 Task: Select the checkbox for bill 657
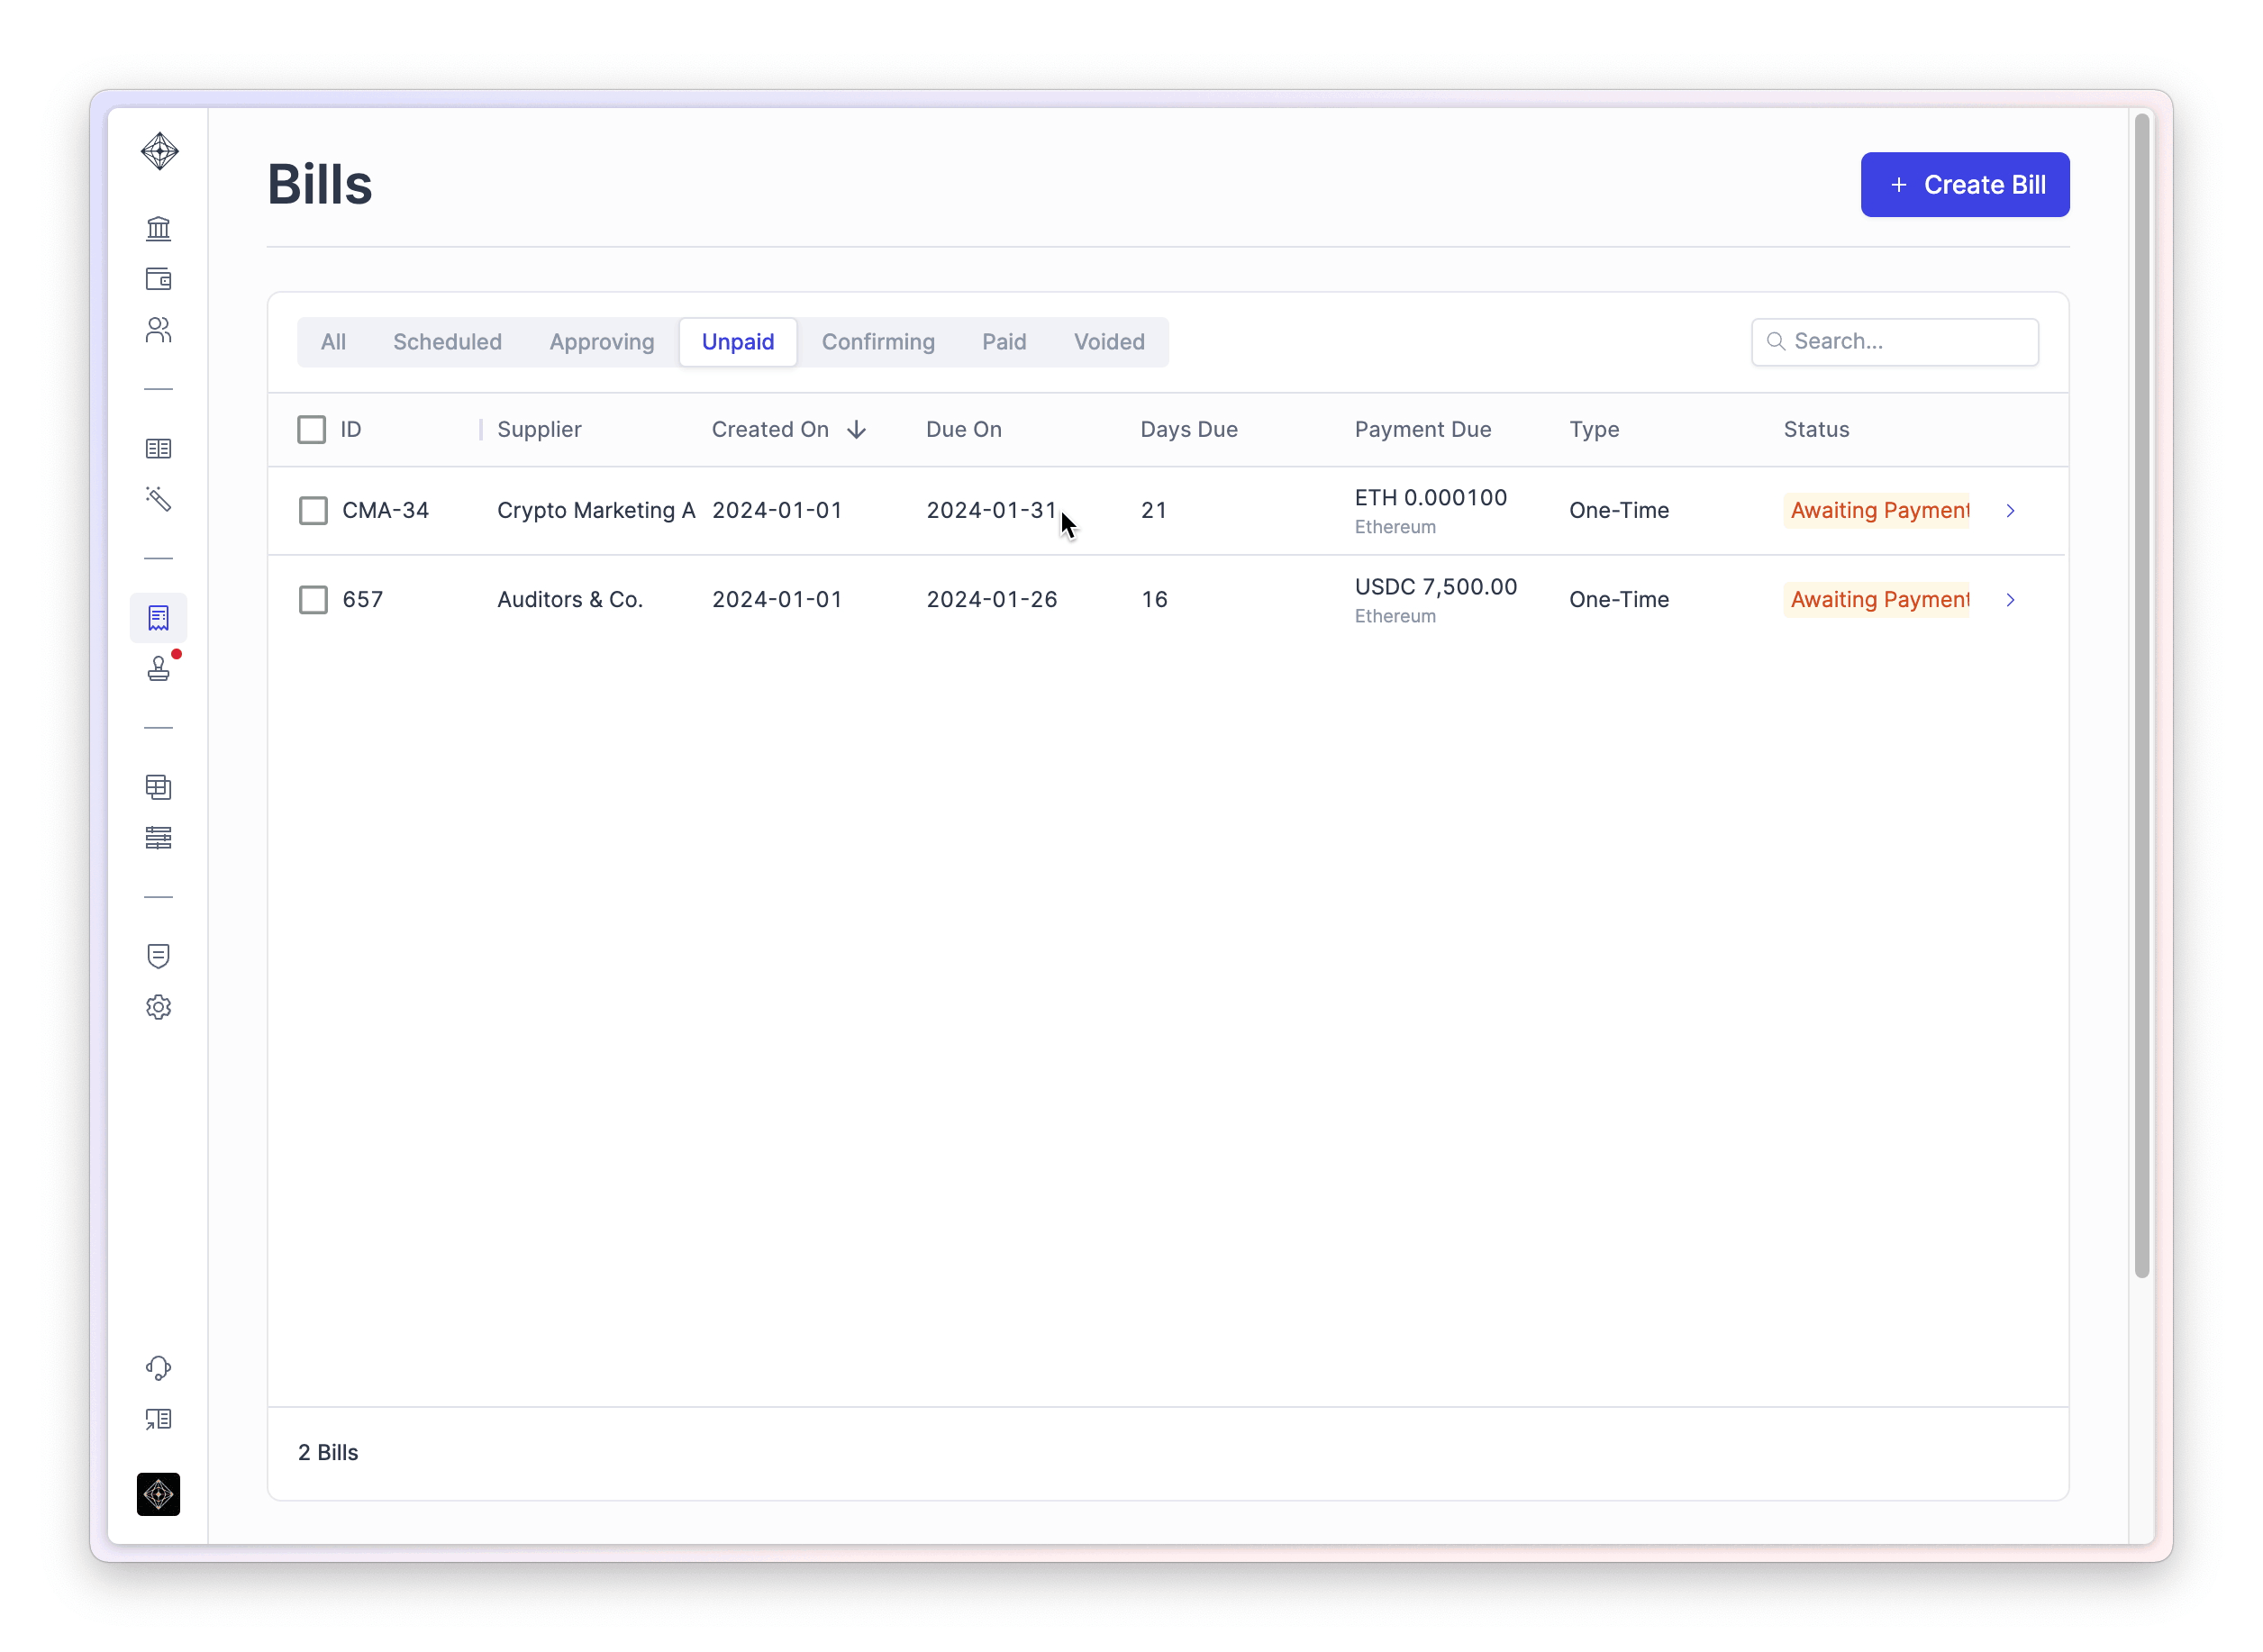click(313, 599)
